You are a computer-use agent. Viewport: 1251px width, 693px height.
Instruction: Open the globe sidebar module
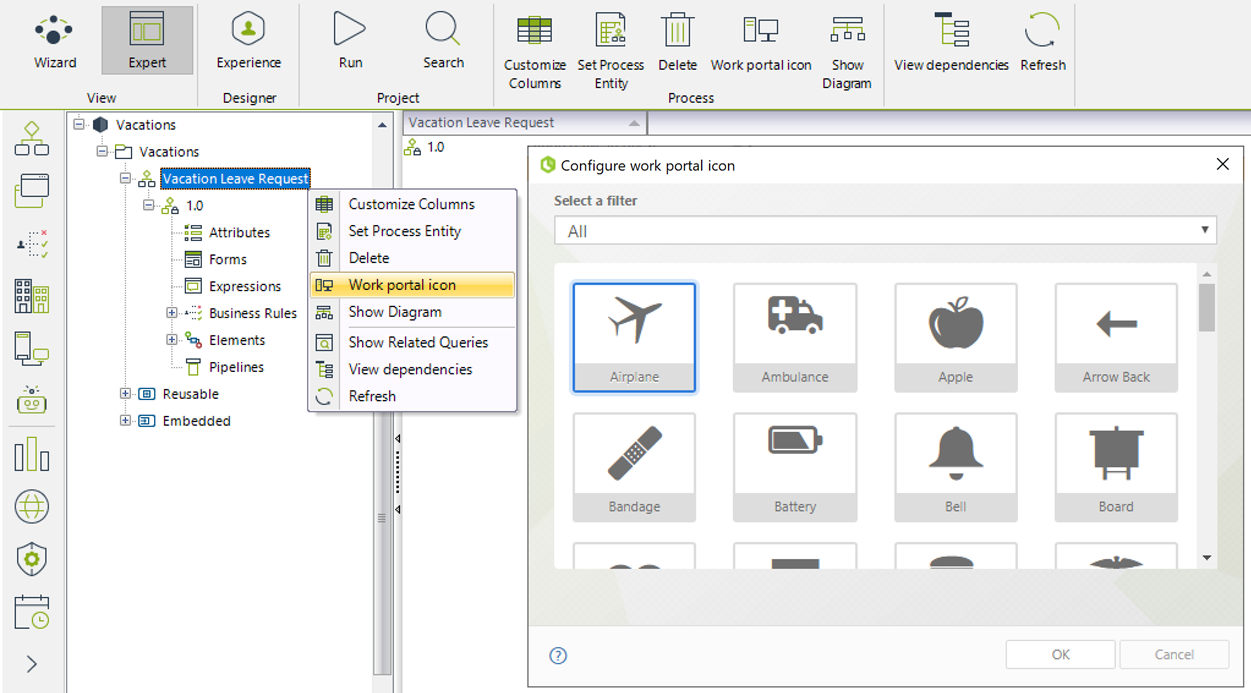coord(32,506)
